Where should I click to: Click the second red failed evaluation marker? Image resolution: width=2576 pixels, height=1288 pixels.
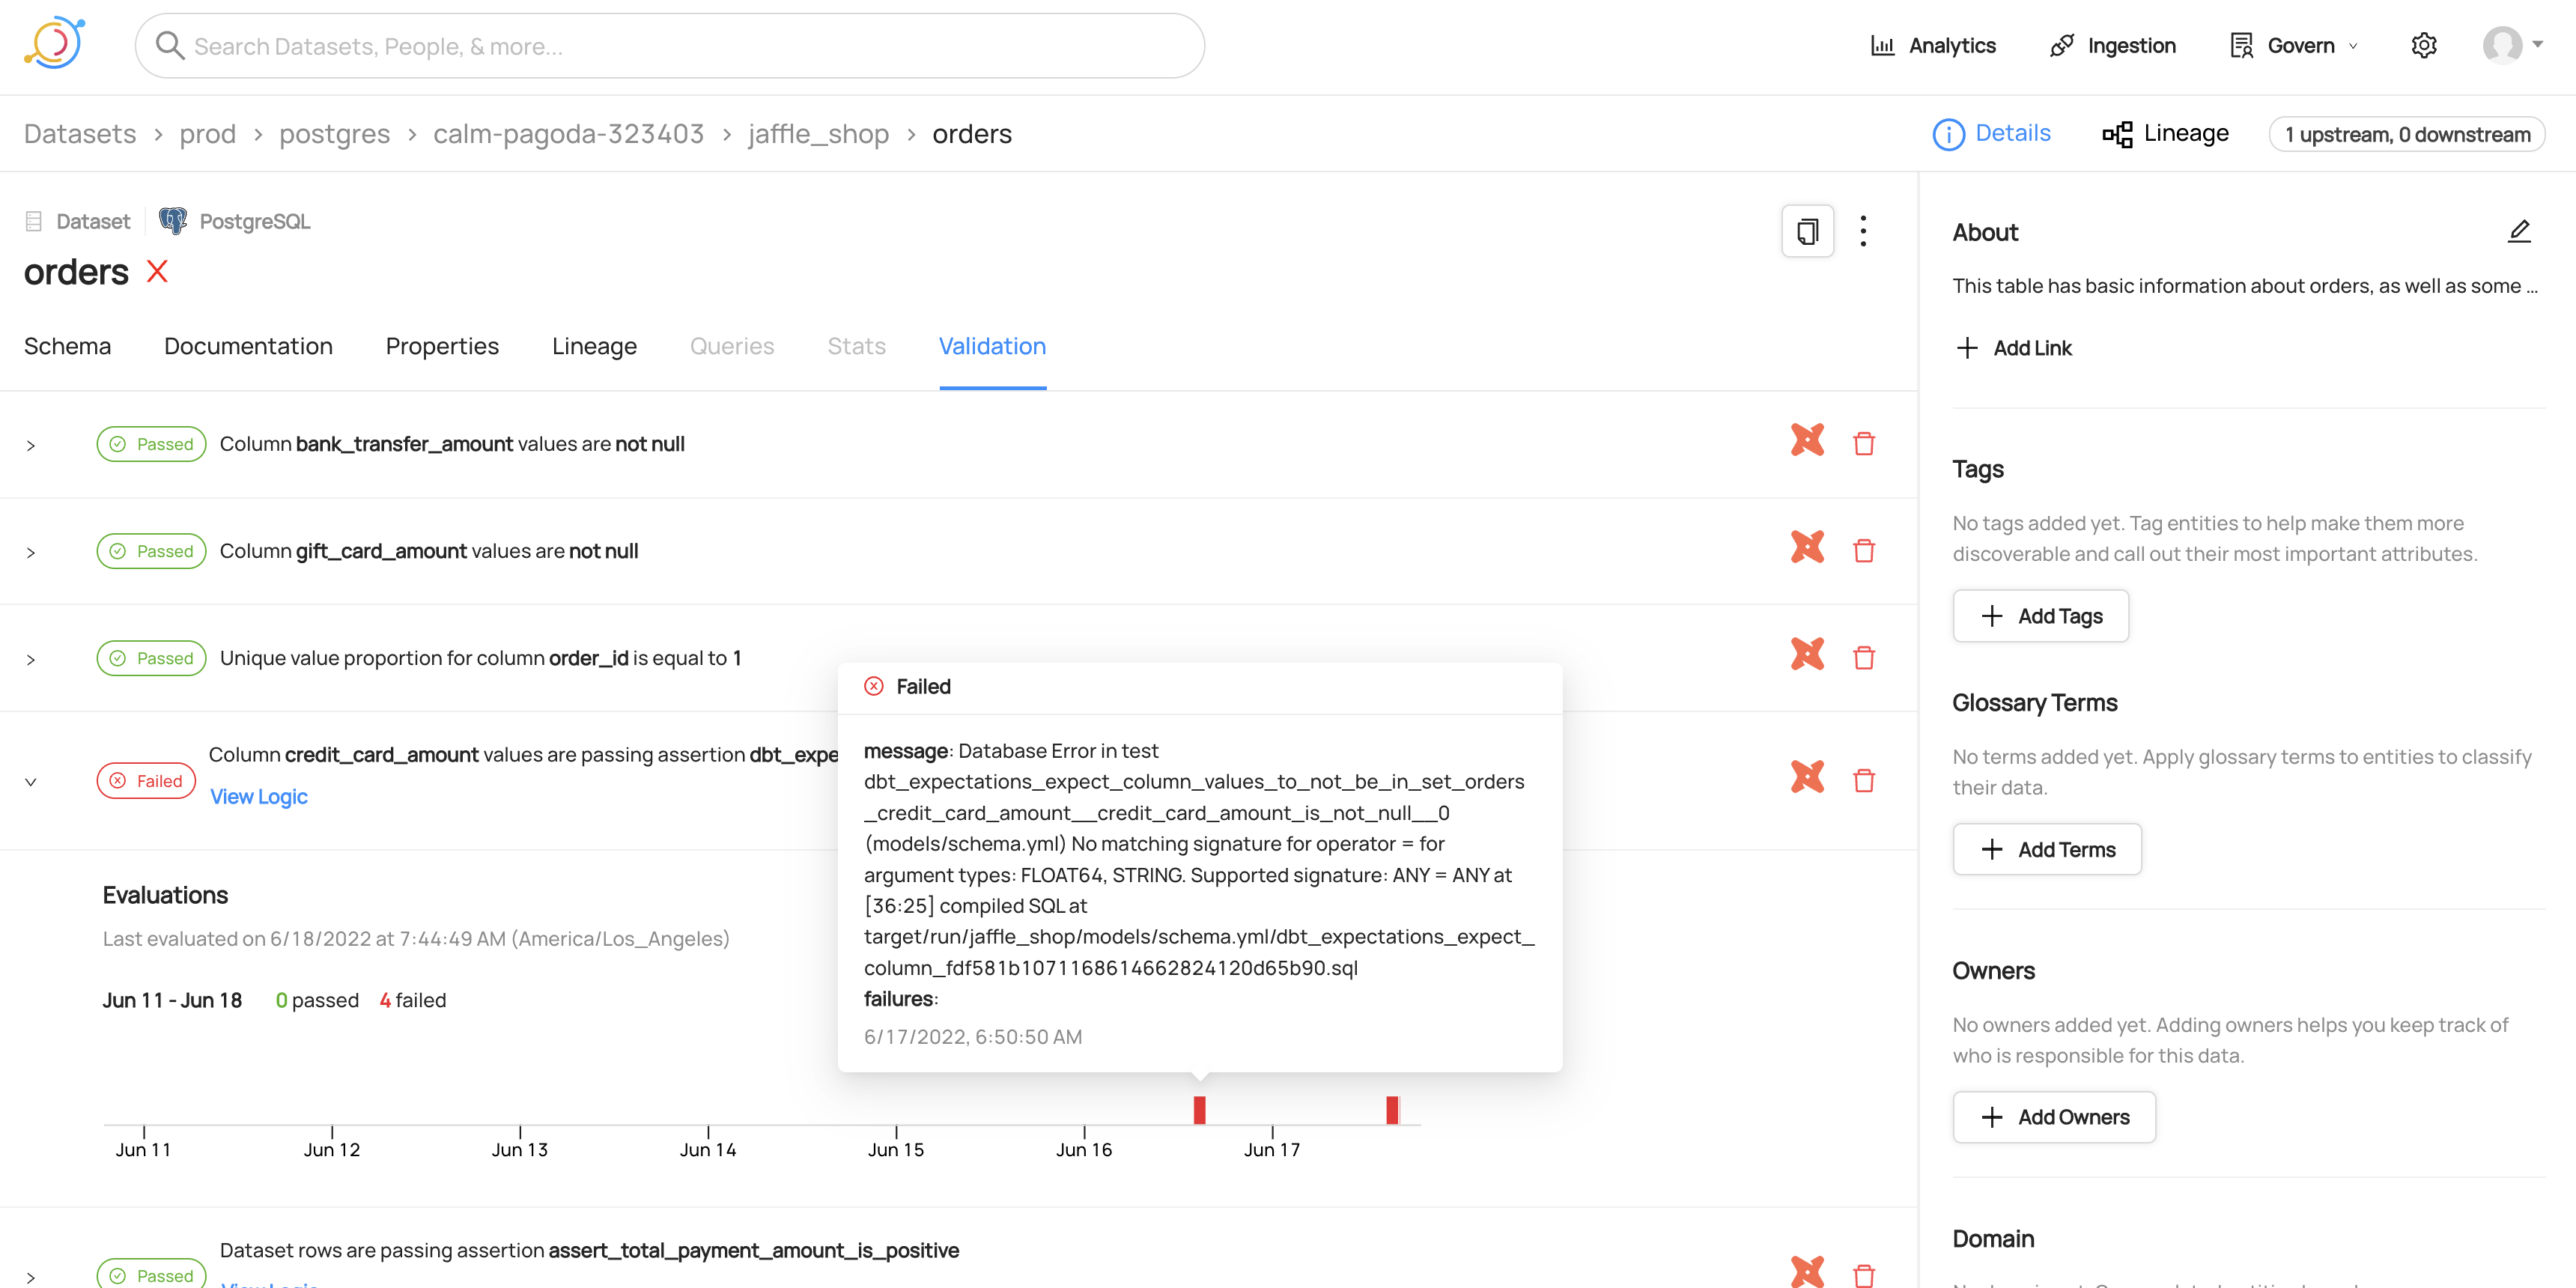click(1391, 1109)
